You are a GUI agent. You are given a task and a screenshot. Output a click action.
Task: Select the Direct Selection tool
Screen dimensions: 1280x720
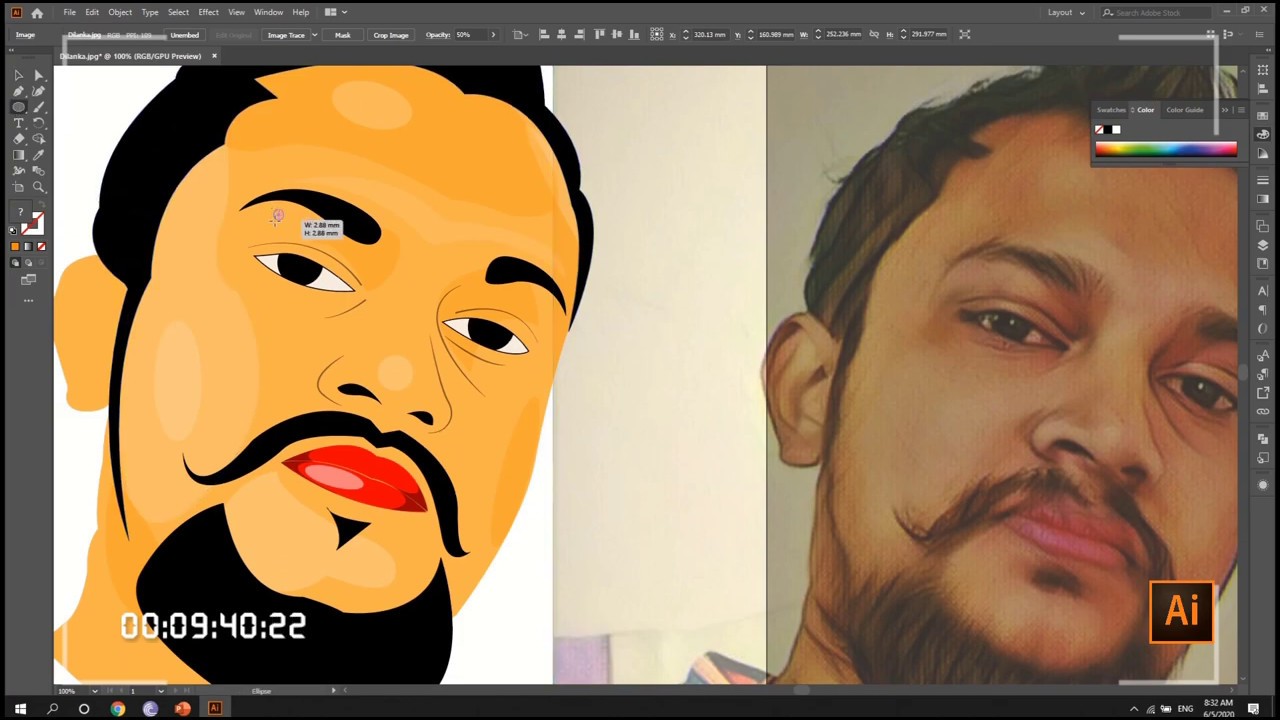pos(39,75)
